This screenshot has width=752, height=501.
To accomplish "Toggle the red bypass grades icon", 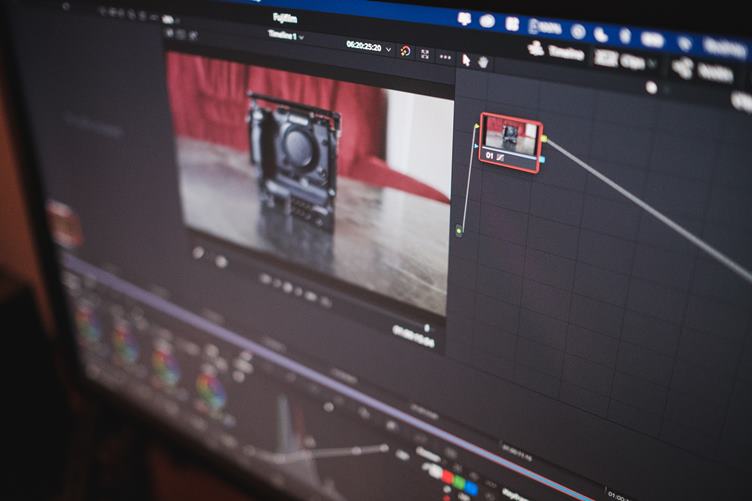I will pyautogui.click(x=405, y=50).
